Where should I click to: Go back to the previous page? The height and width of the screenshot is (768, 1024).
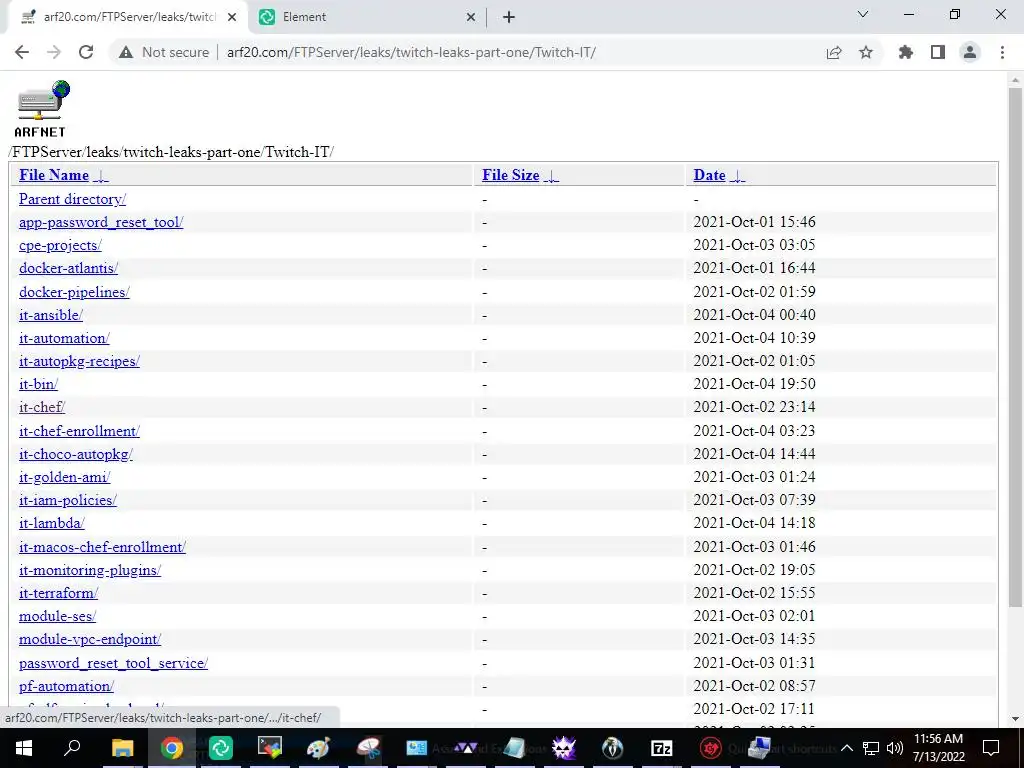click(x=22, y=52)
